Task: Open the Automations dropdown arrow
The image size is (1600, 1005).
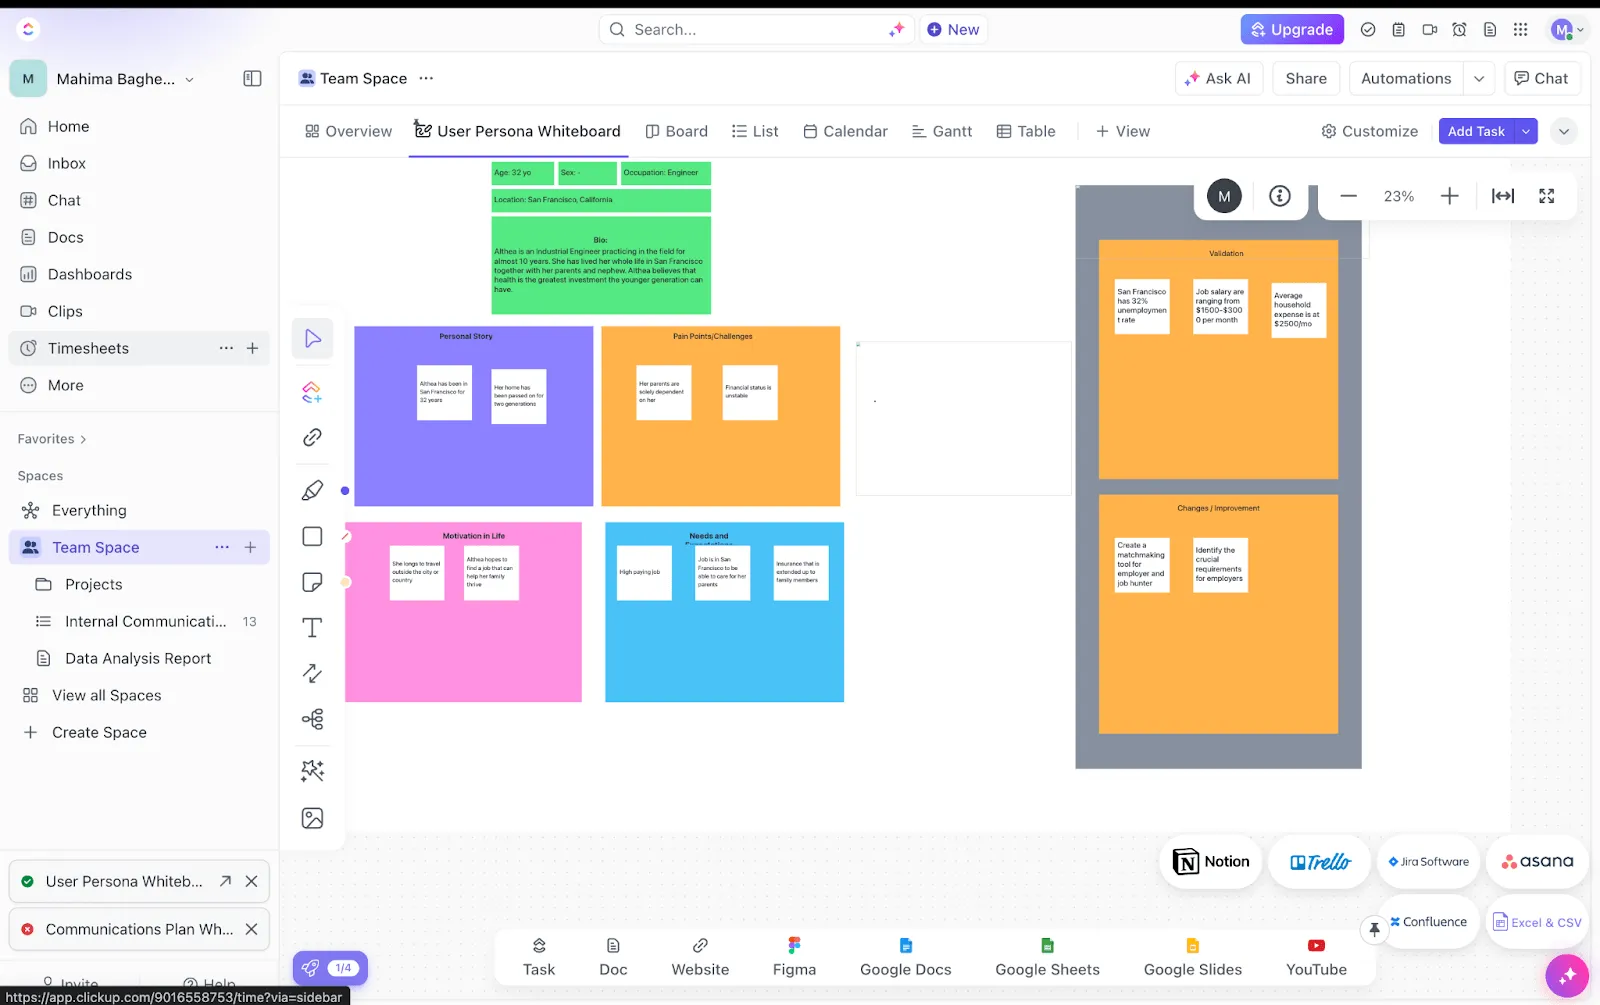Action: (1479, 79)
